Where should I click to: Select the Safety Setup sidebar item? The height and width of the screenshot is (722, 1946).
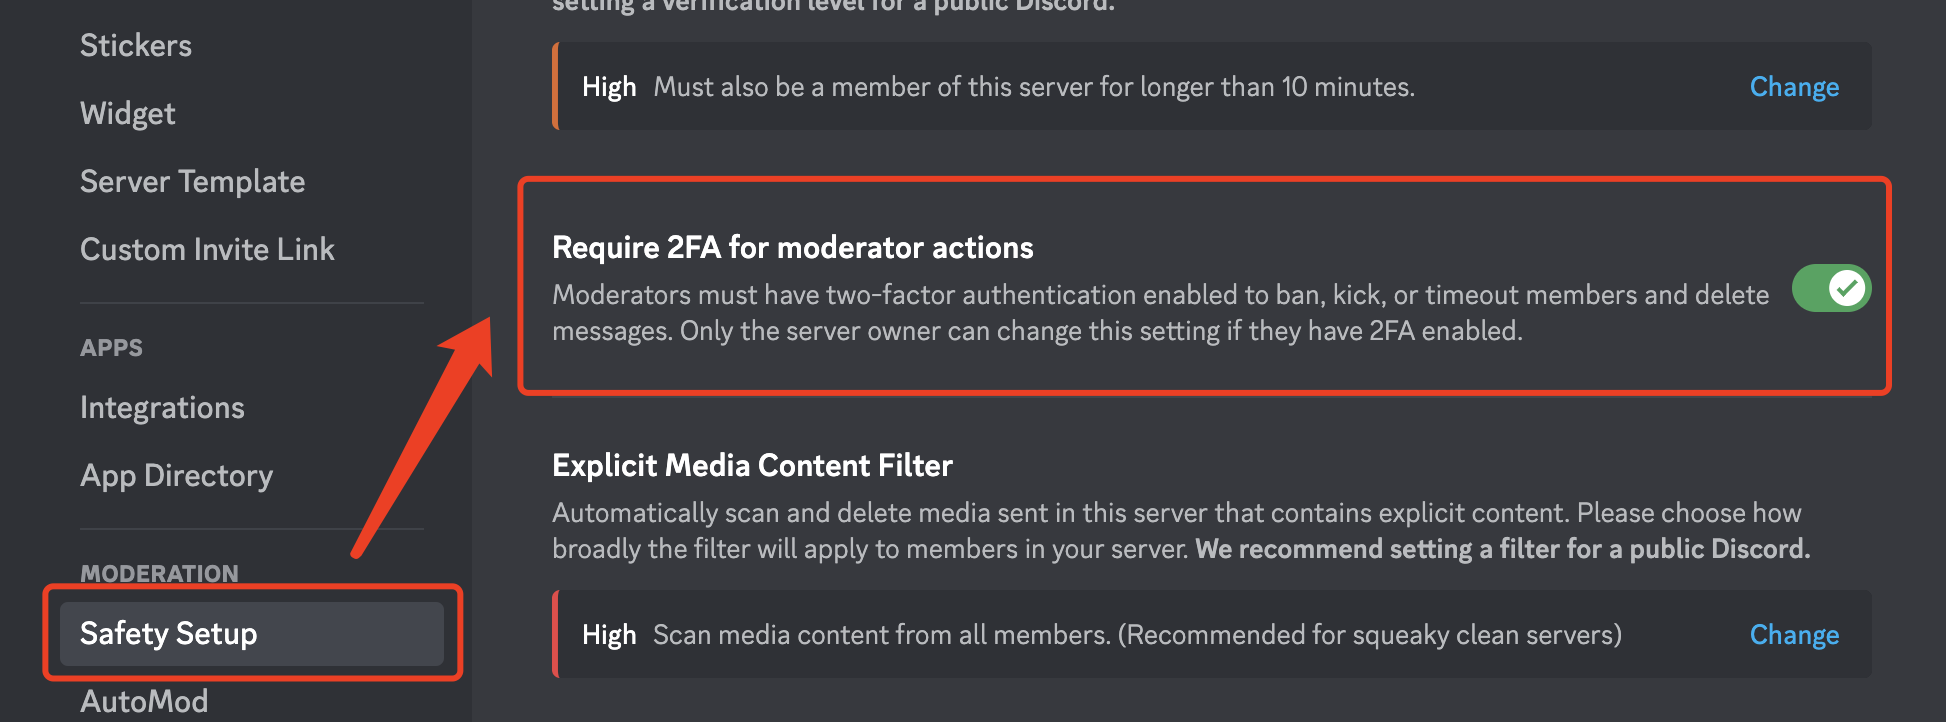tap(168, 633)
